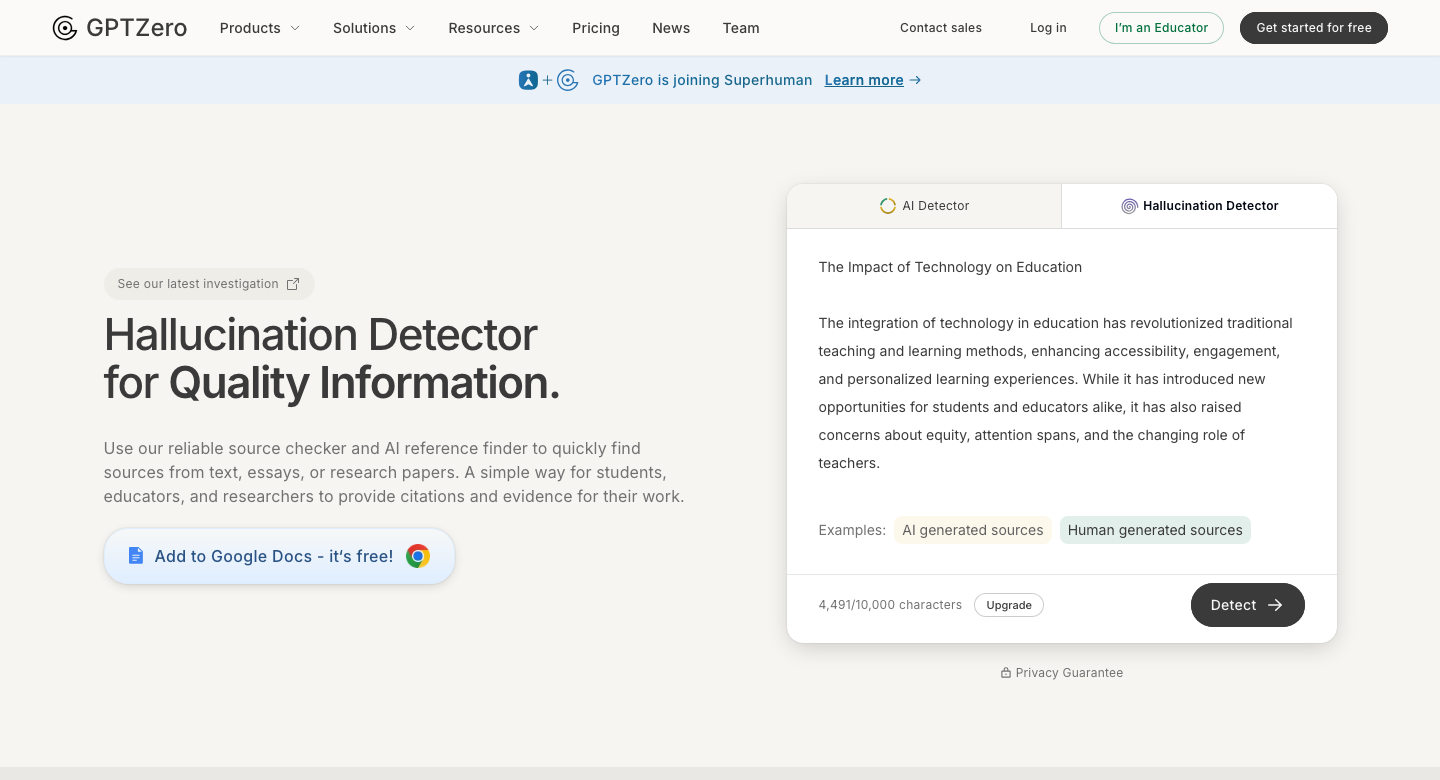This screenshot has width=1440, height=780.
Task: Load the AI generated sources example
Action: tap(973, 530)
